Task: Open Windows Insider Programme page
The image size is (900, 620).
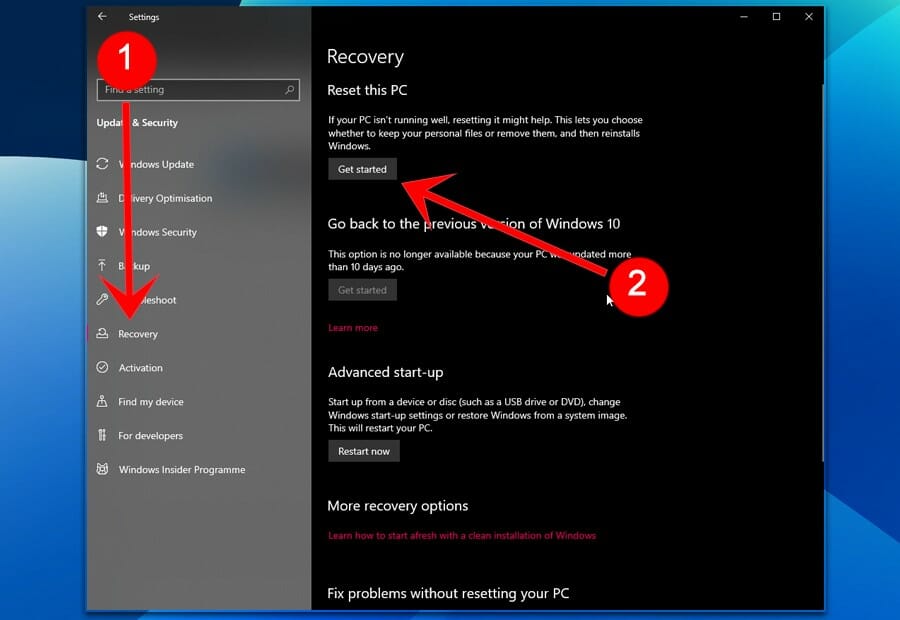Action: click(199, 469)
